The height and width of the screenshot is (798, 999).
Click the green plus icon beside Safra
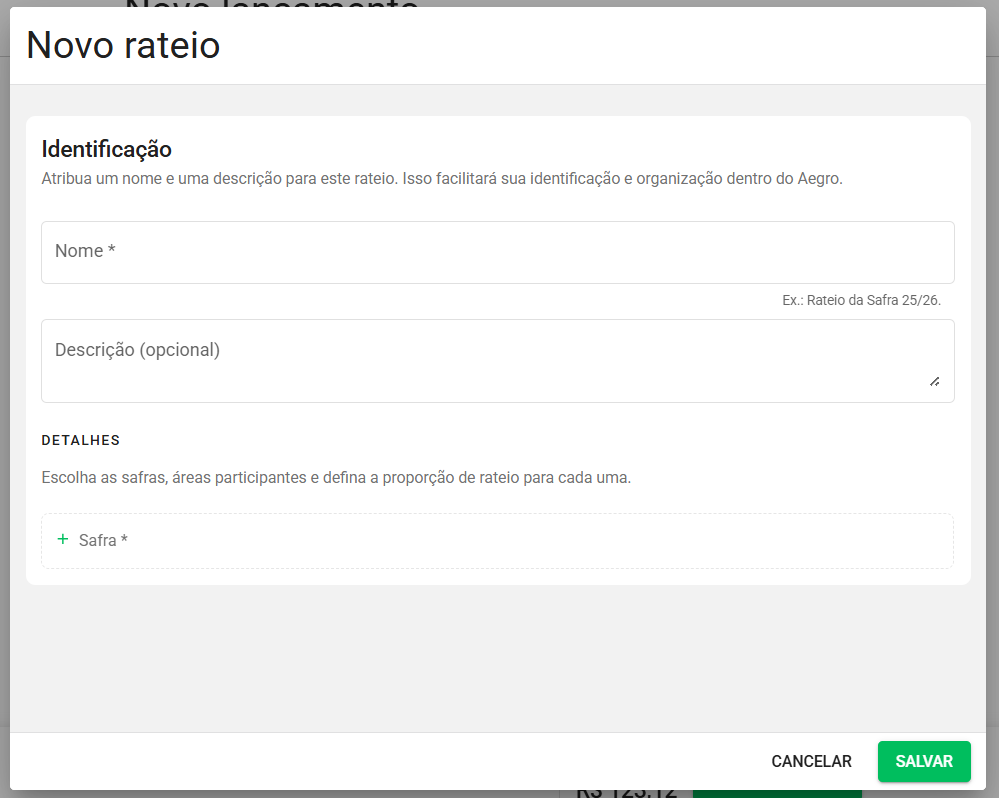[x=62, y=539]
